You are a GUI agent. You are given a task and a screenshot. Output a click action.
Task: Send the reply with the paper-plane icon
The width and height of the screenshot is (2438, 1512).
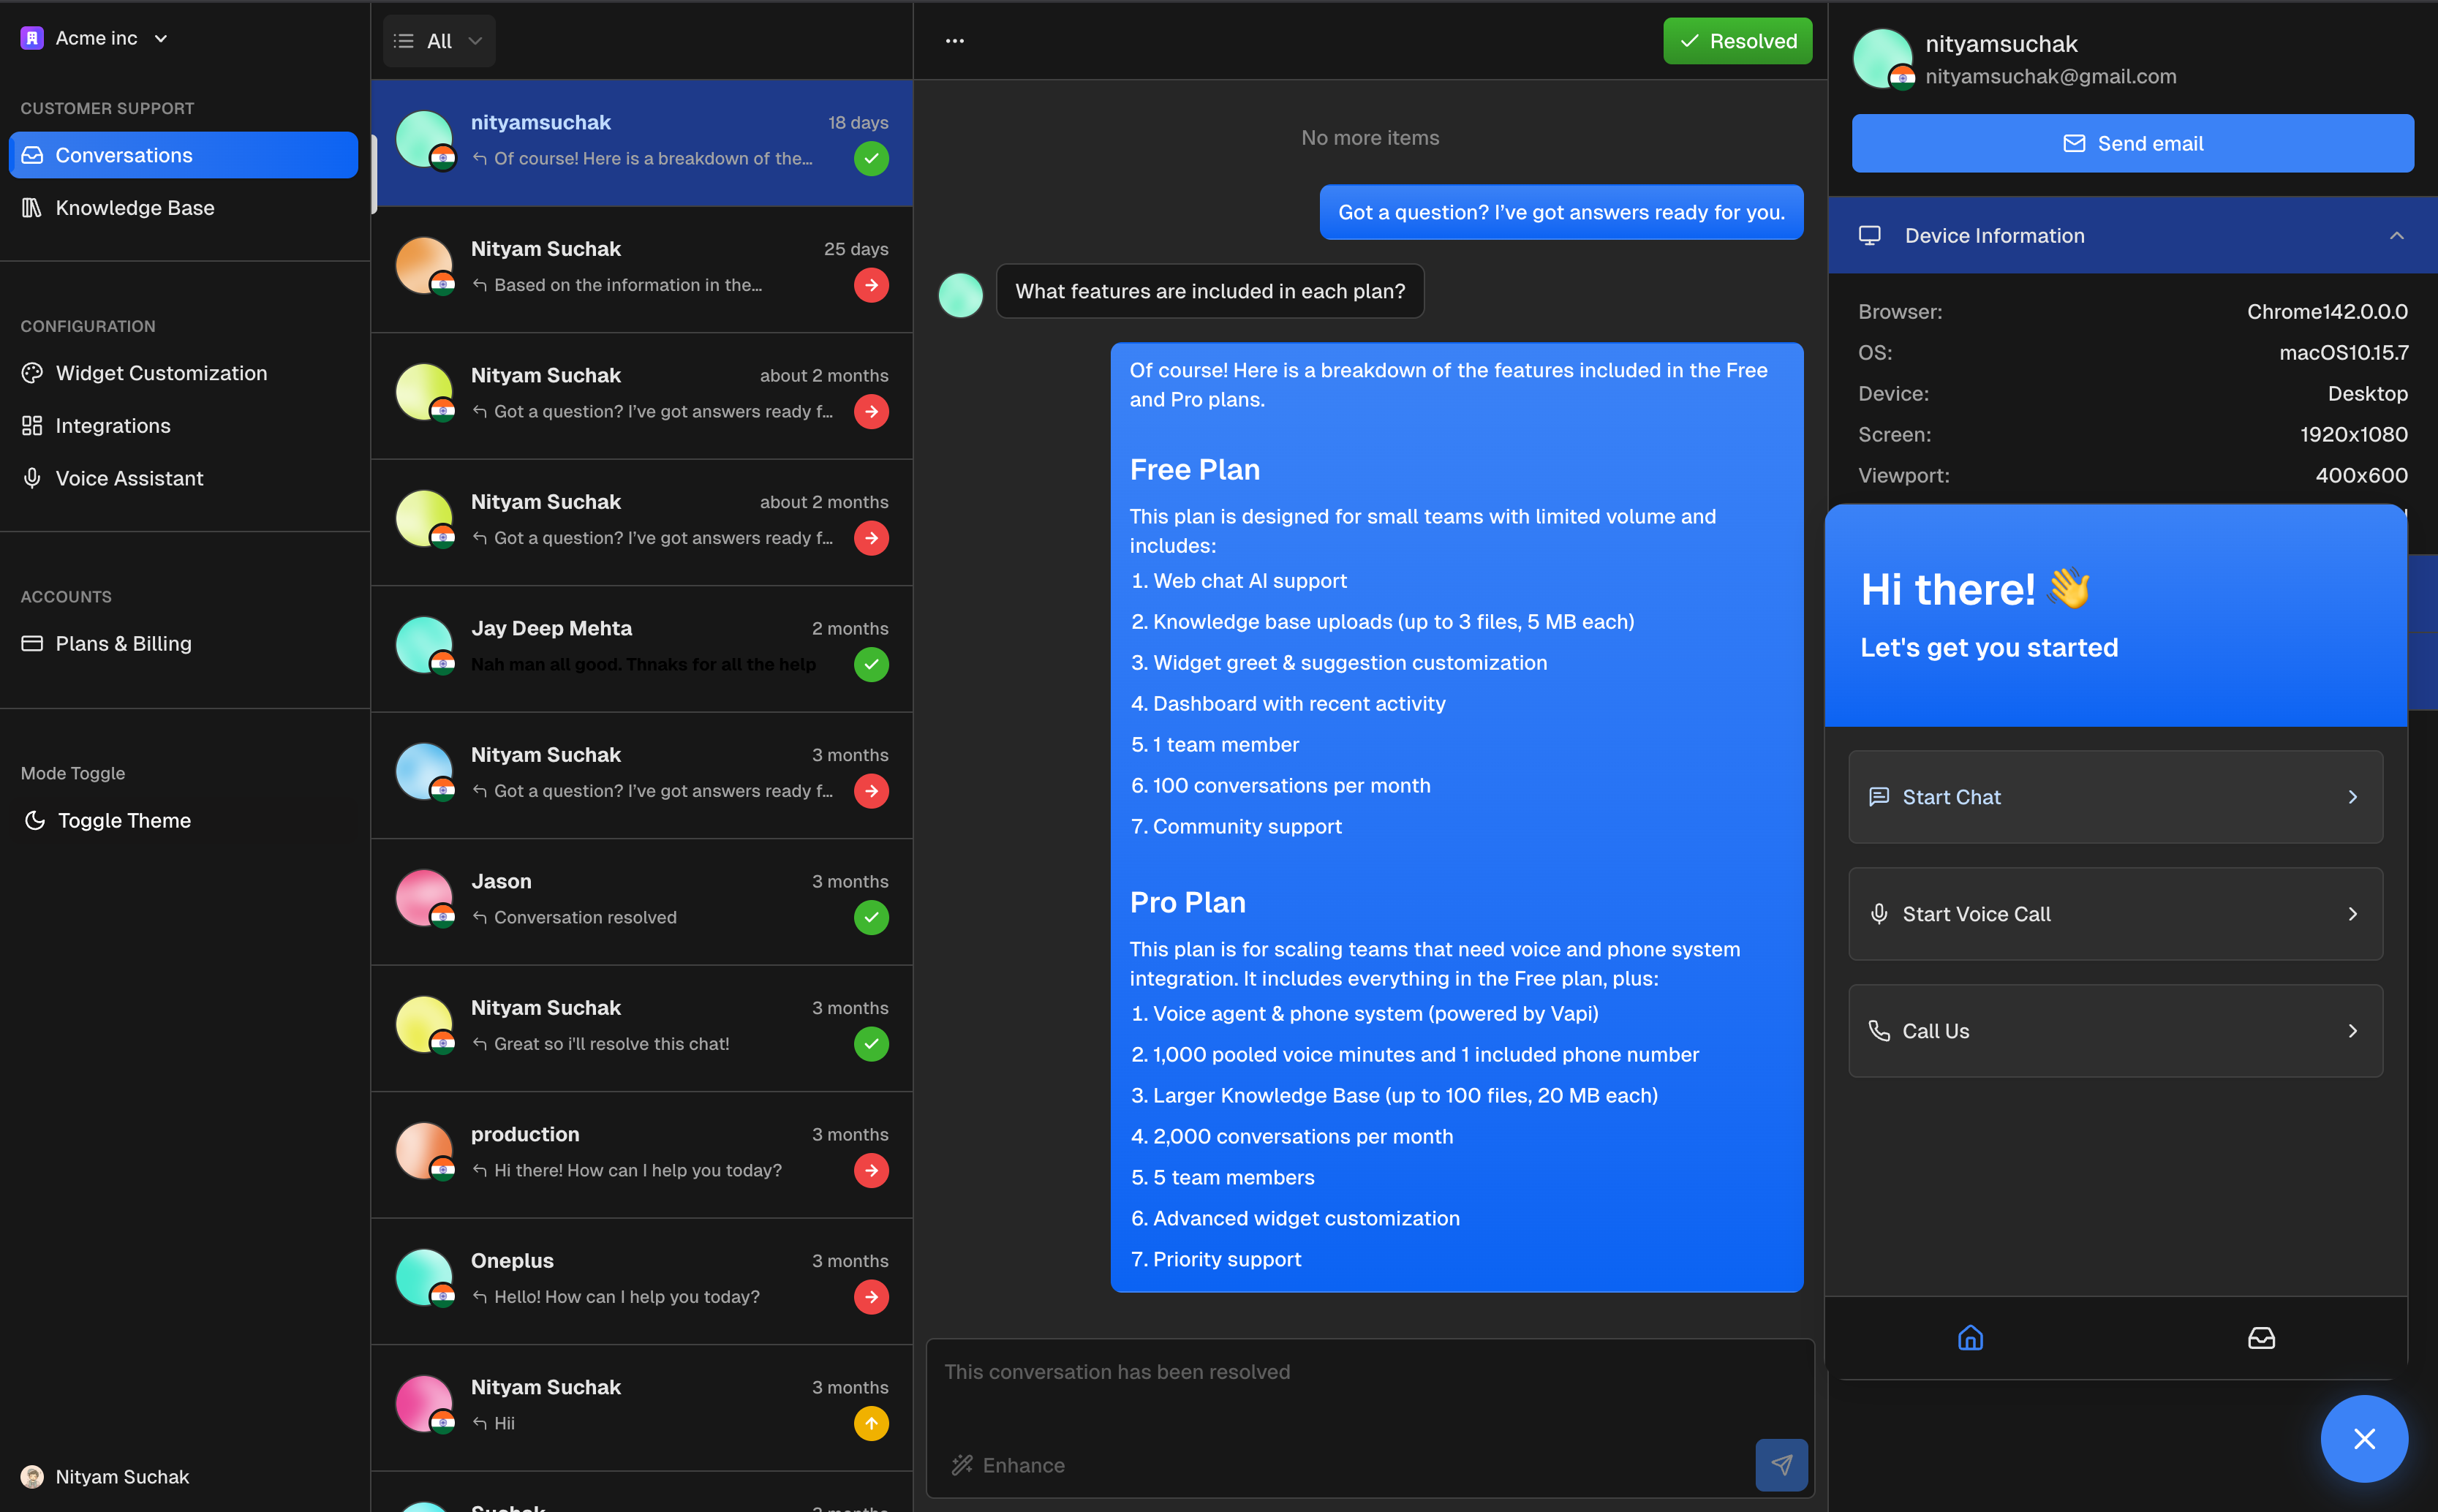click(x=1783, y=1465)
